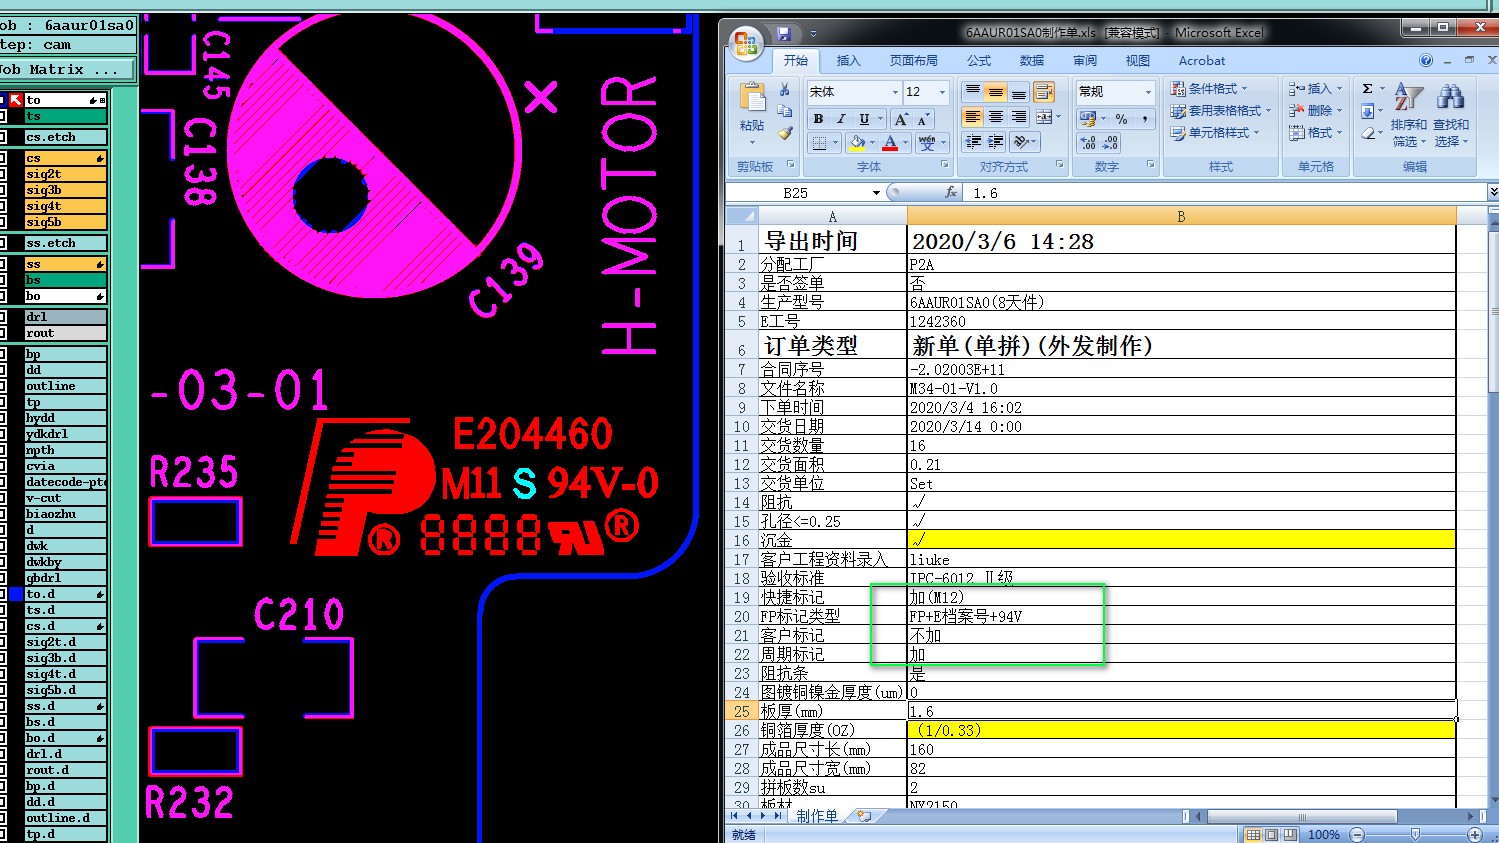Screen dimensions: 1499x843
Task: Toggle bold formatting
Action: click(819, 119)
